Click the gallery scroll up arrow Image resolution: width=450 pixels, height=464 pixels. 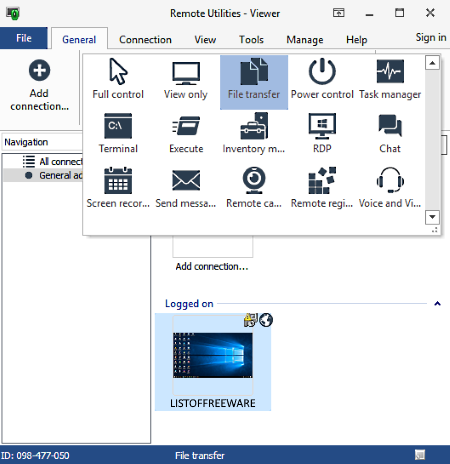coord(432,63)
